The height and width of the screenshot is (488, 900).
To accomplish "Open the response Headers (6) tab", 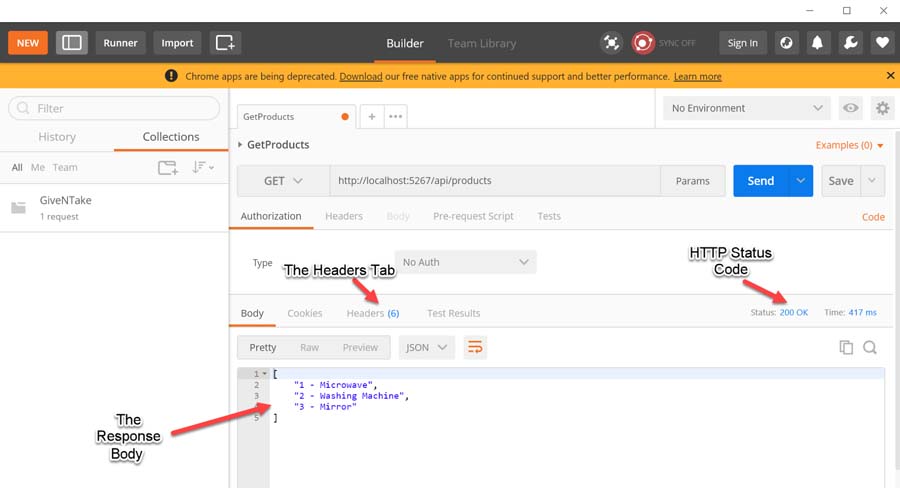I will coord(372,313).
